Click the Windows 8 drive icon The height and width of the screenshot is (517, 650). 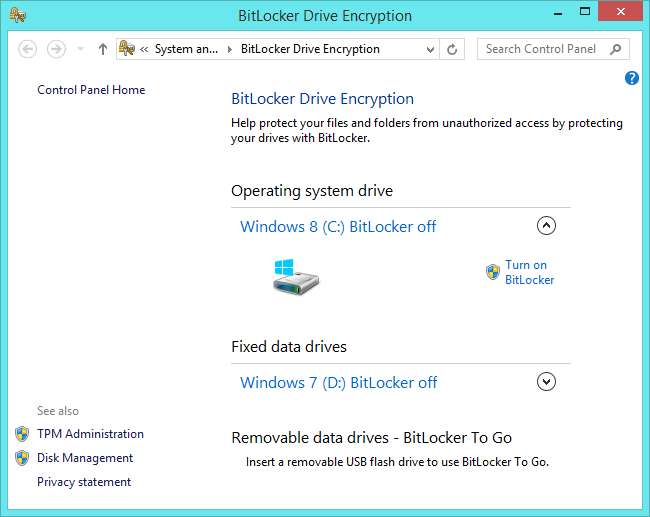296,277
